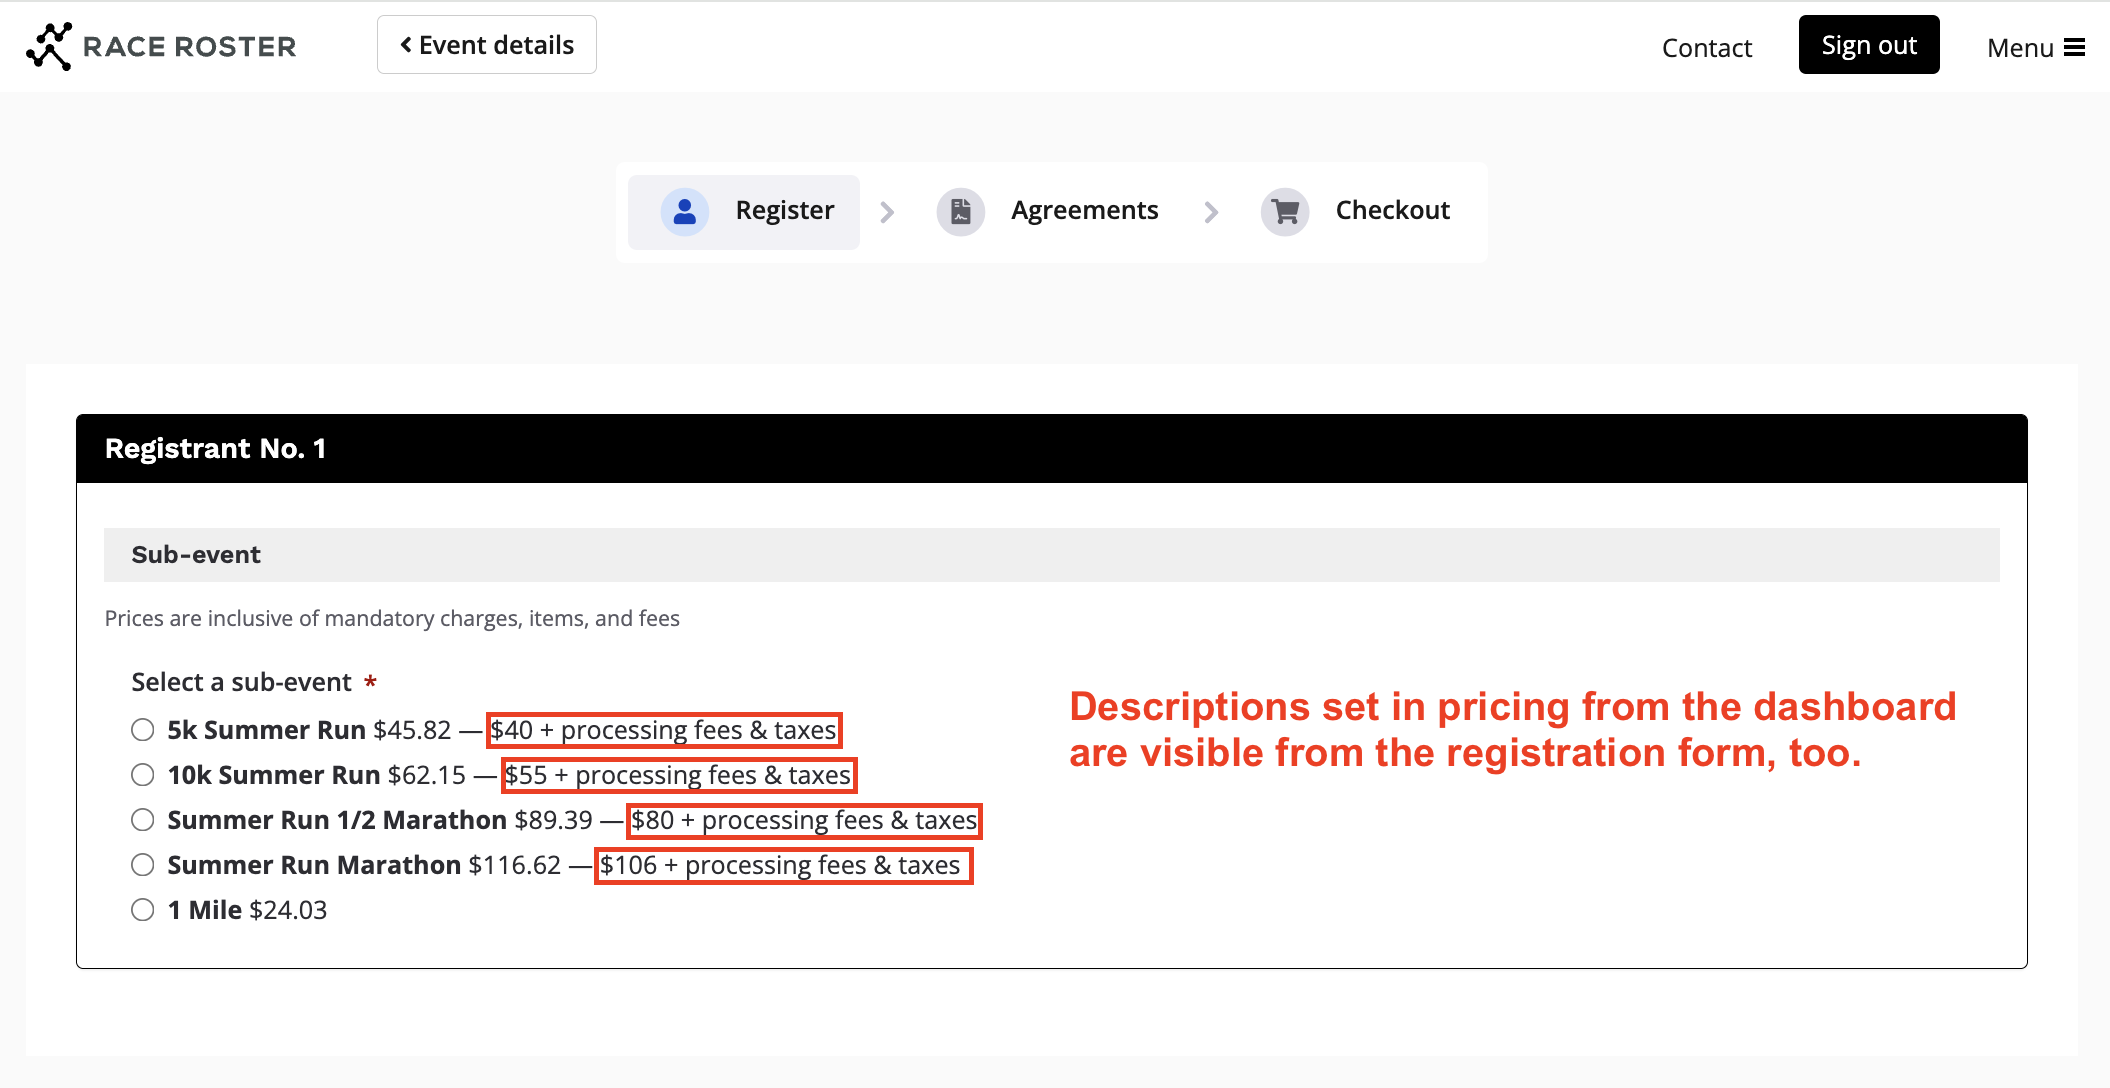Screen dimensions: 2110x1088
Task: Select the 5k Summer Run radio button
Action: point(143,730)
